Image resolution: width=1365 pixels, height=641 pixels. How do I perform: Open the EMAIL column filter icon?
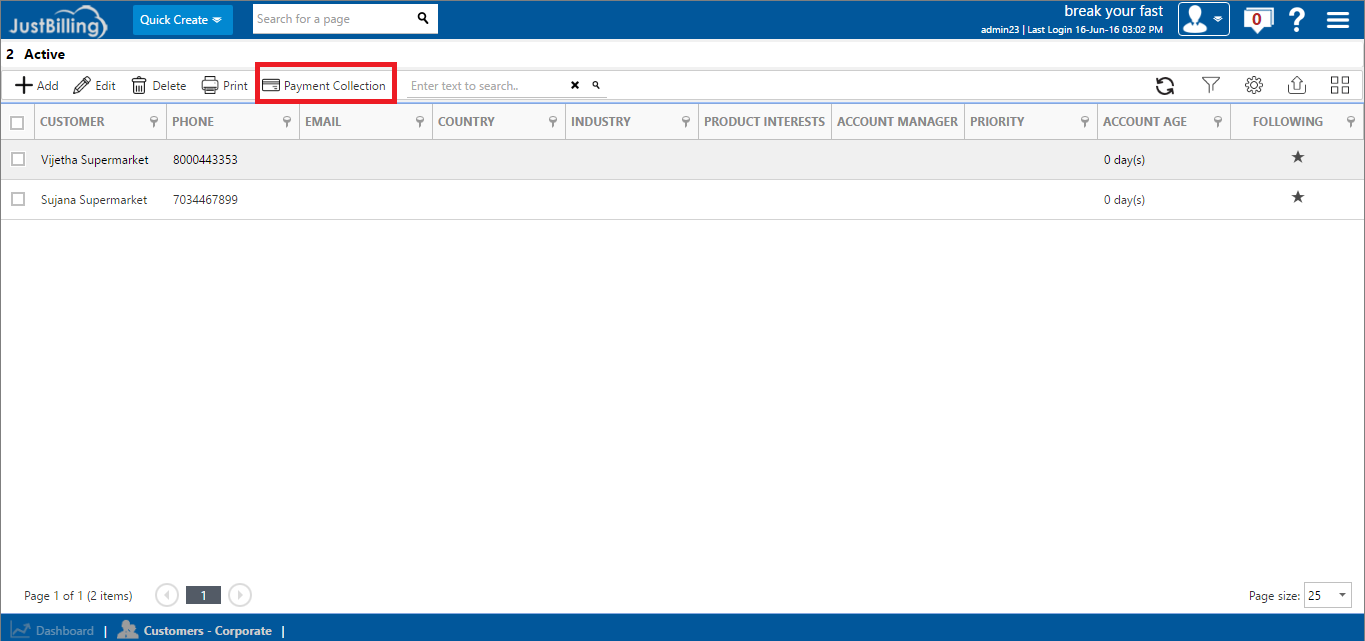(x=420, y=122)
